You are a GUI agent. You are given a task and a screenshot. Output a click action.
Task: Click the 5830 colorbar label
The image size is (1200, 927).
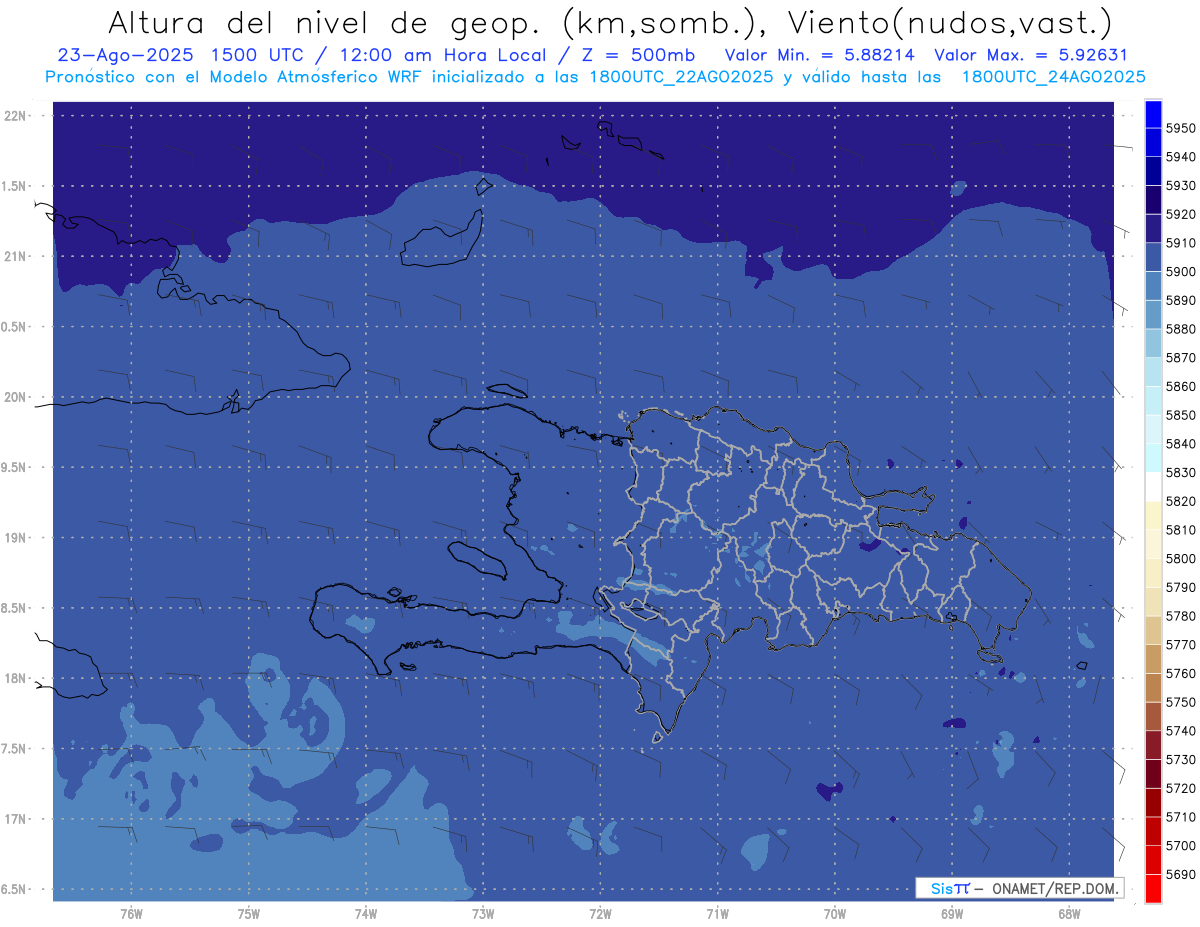click(x=1180, y=473)
